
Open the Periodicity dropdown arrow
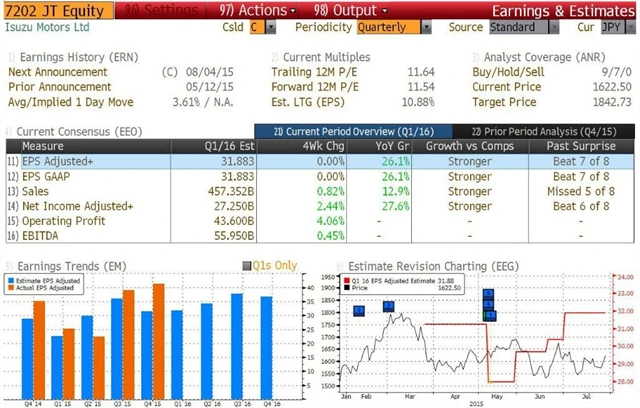click(426, 27)
